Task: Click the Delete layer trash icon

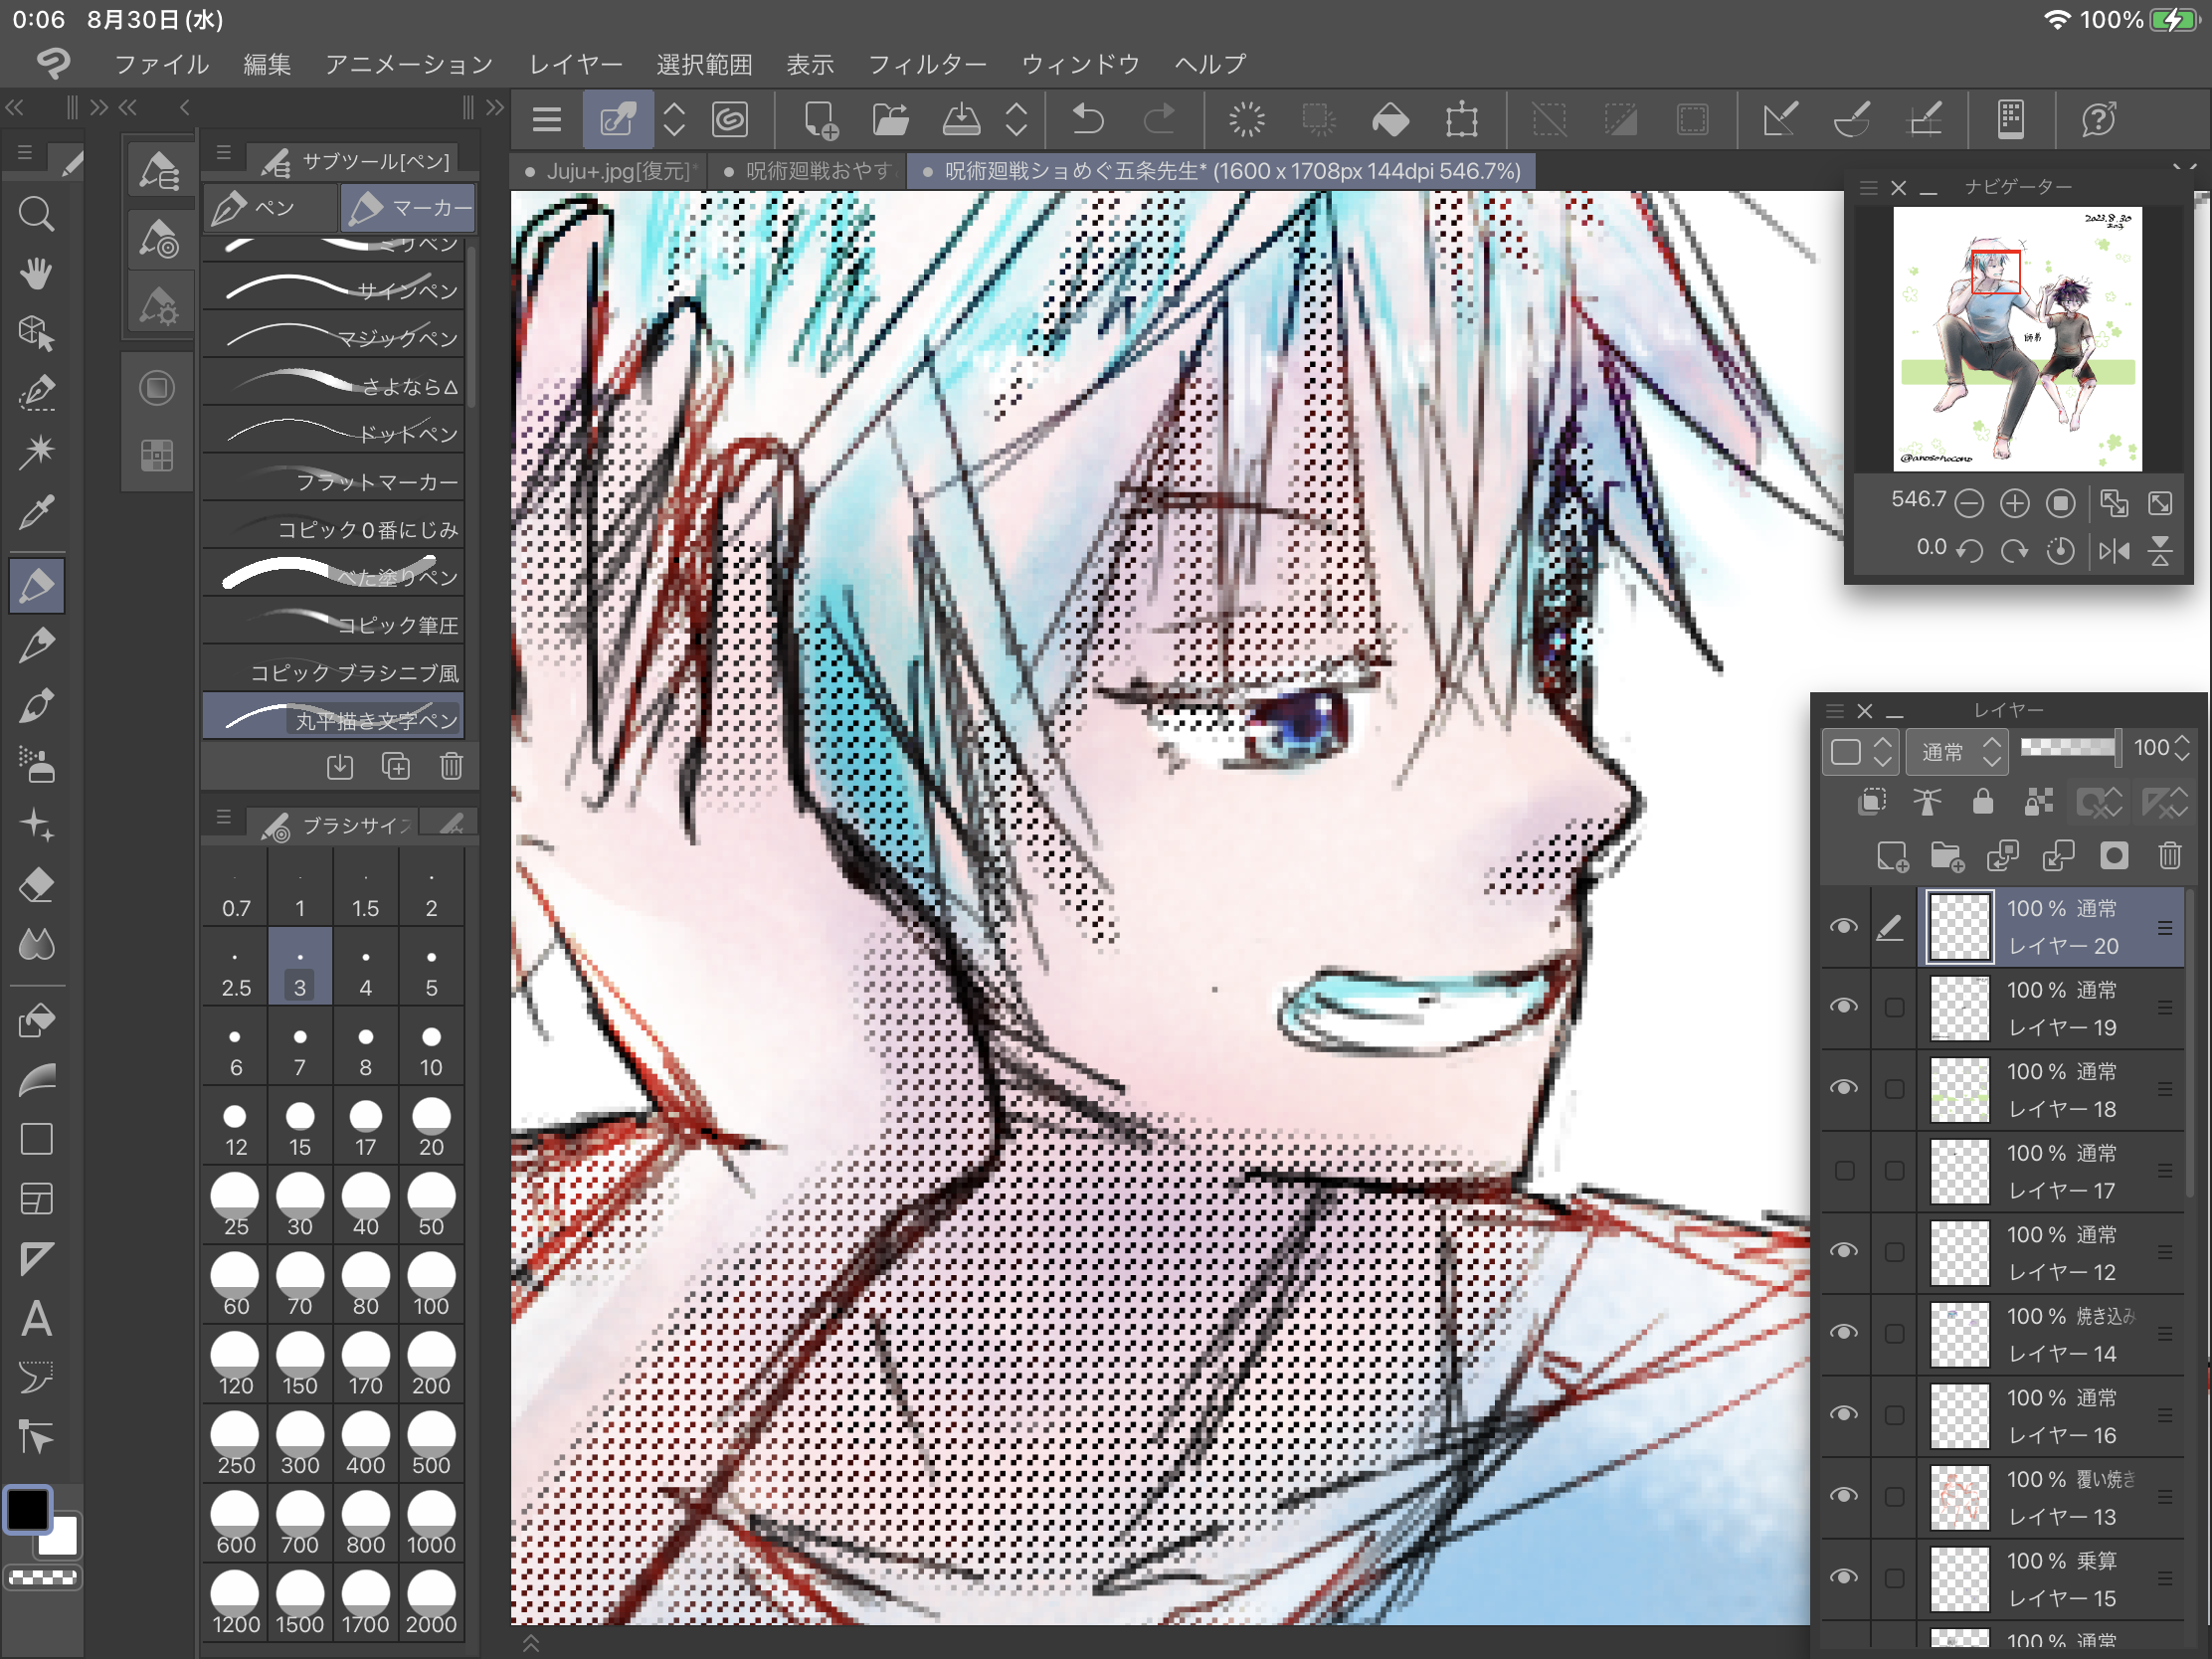Action: pyautogui.click(x=2169, y=856)
